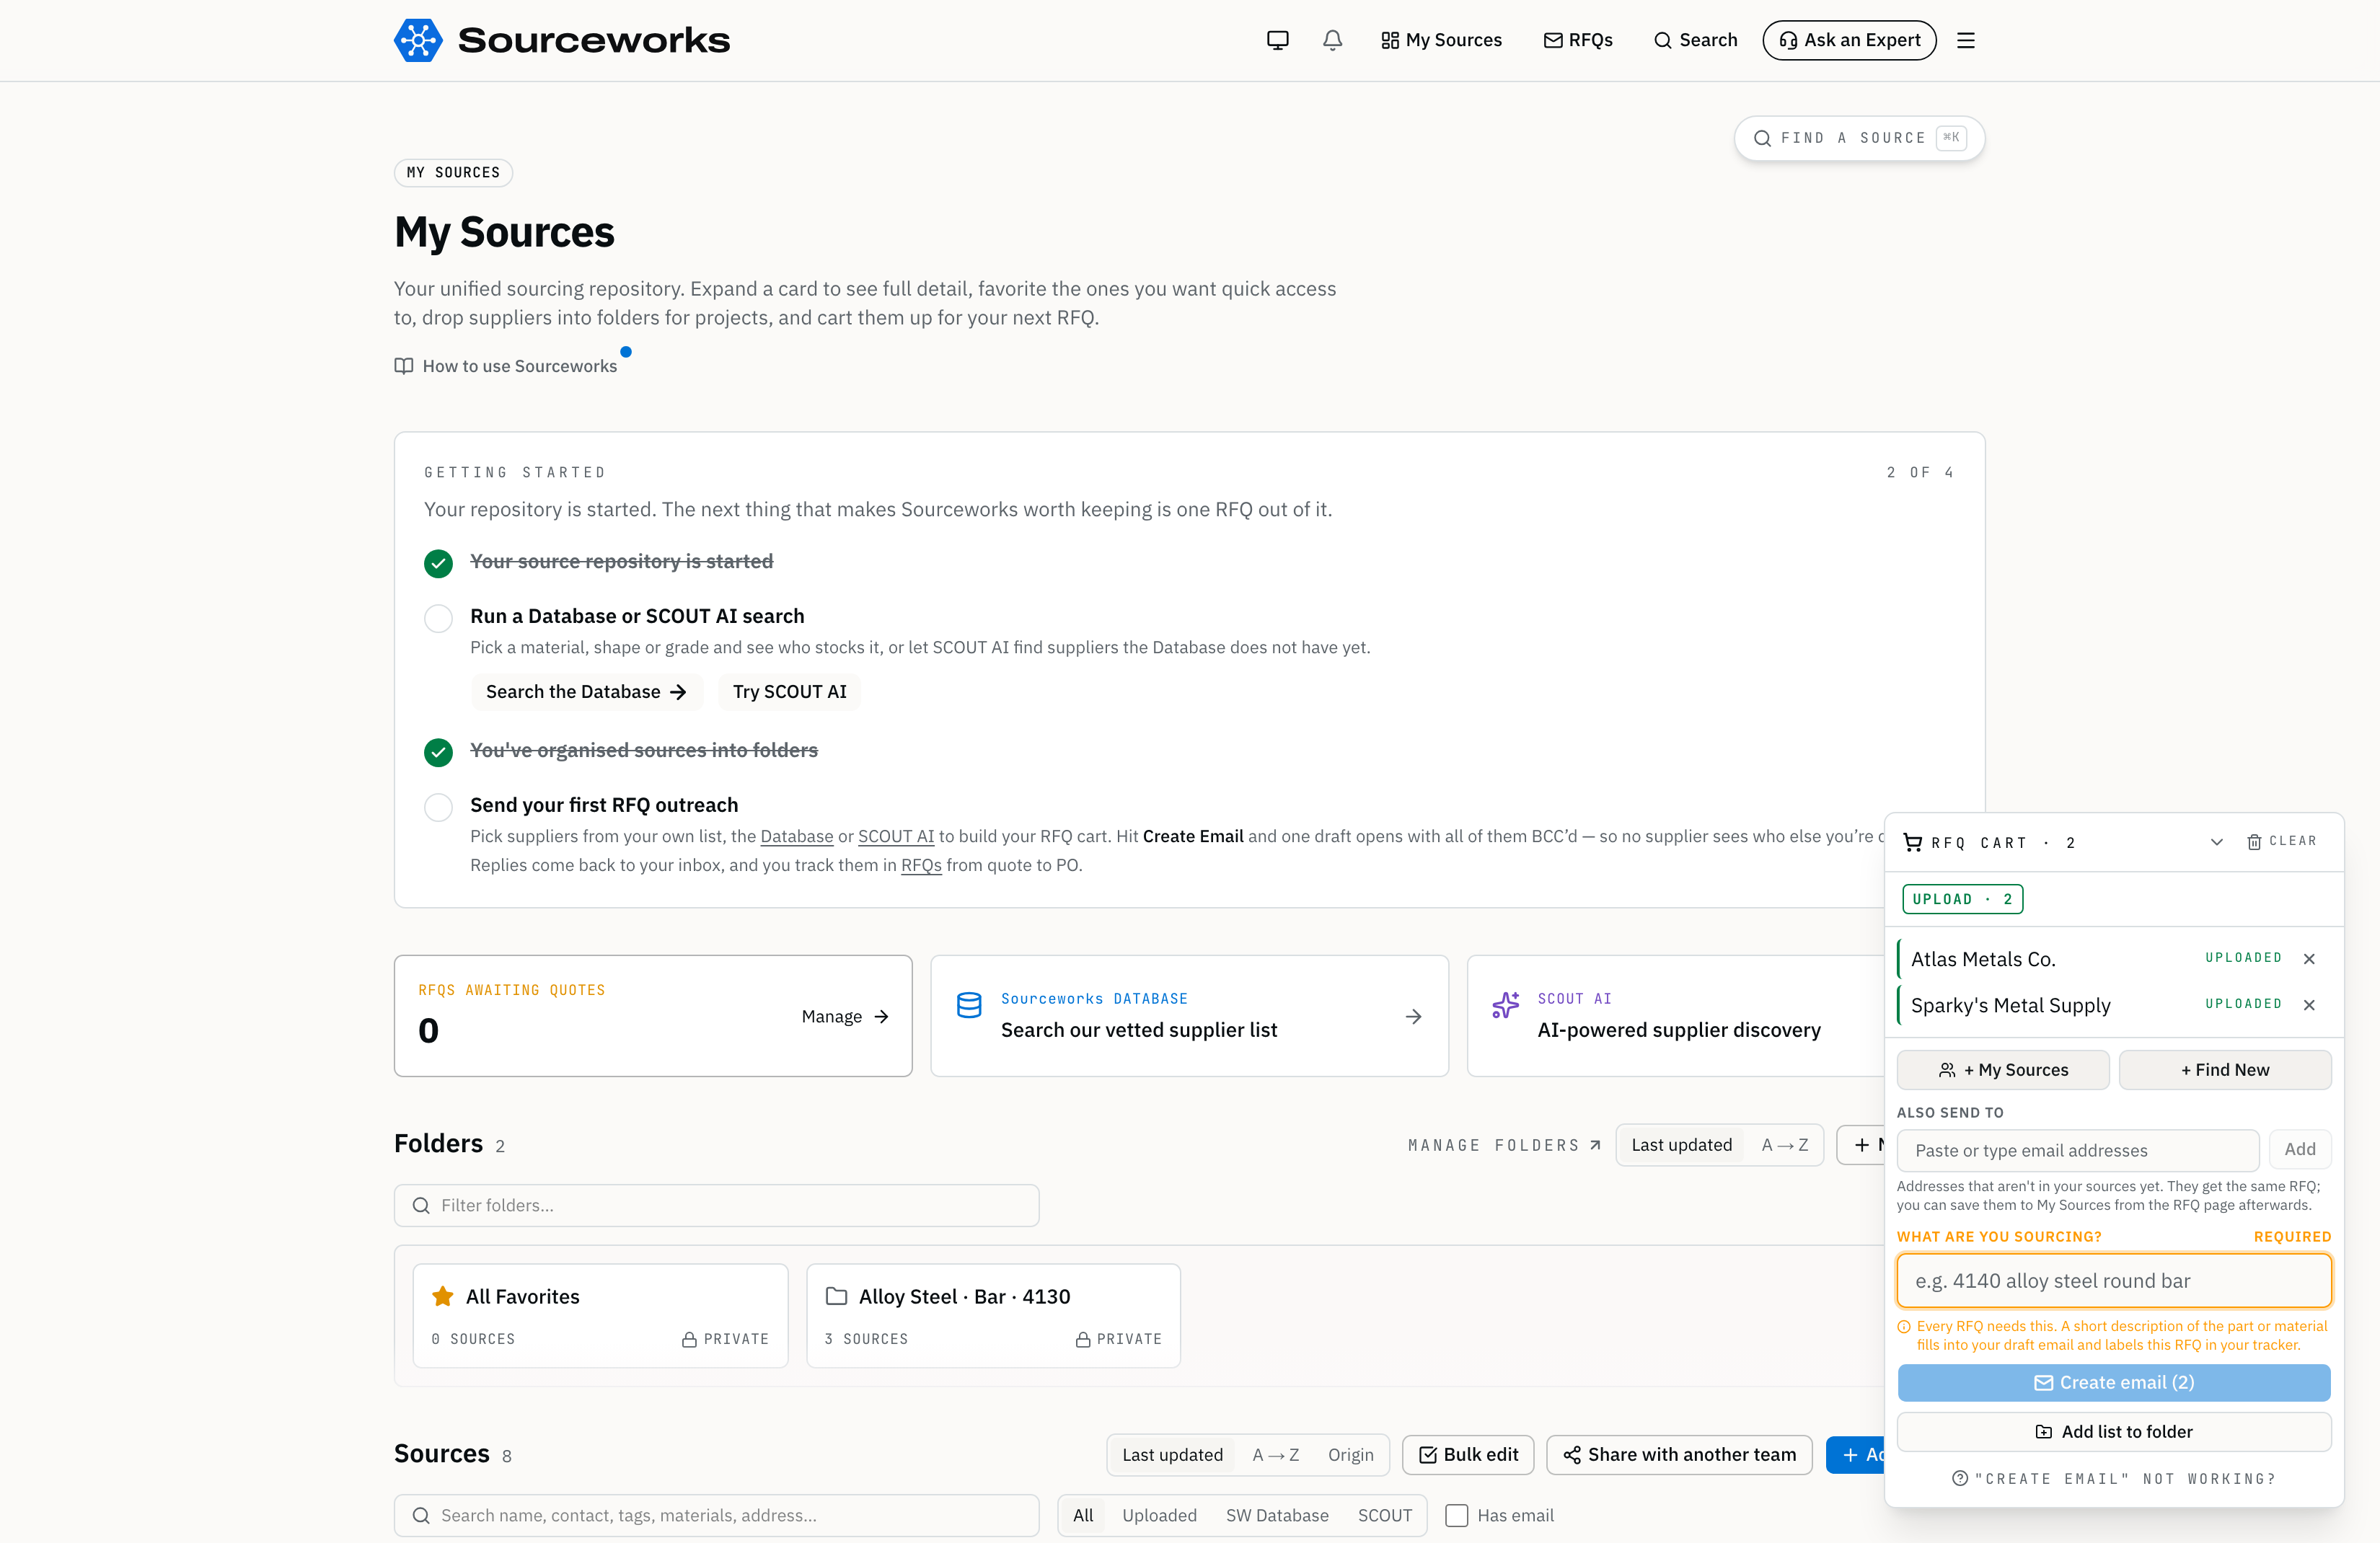Focus the What are you sourcing field

point(2114,1281)
